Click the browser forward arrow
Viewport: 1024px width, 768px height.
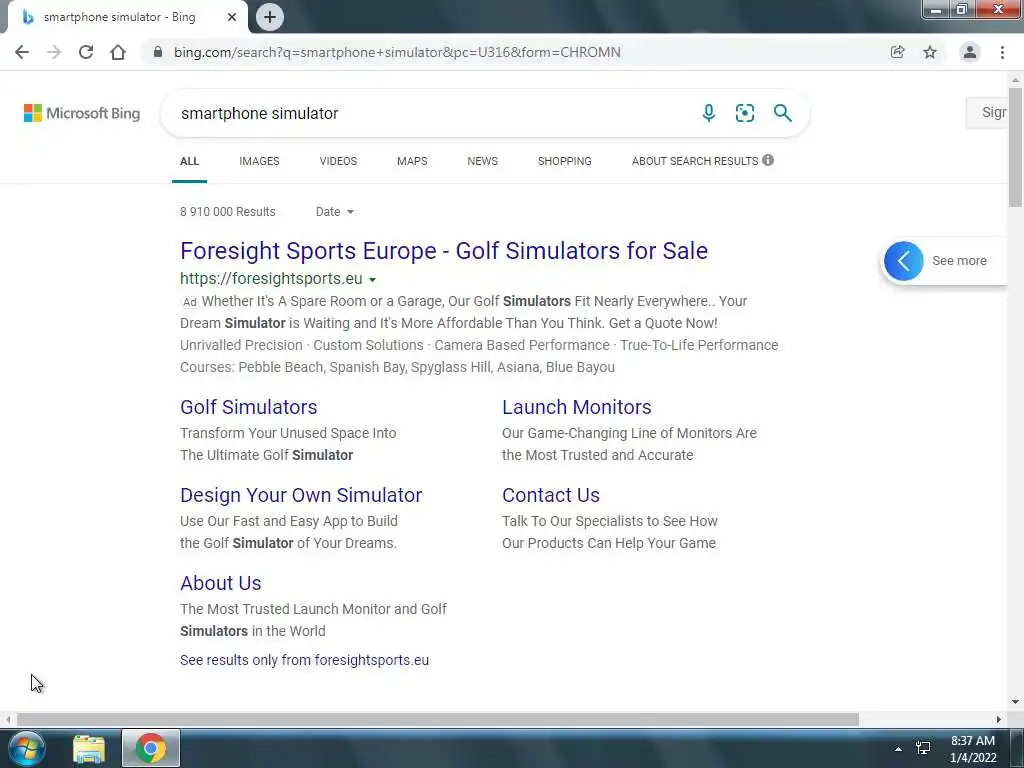[x=54, y=52]
